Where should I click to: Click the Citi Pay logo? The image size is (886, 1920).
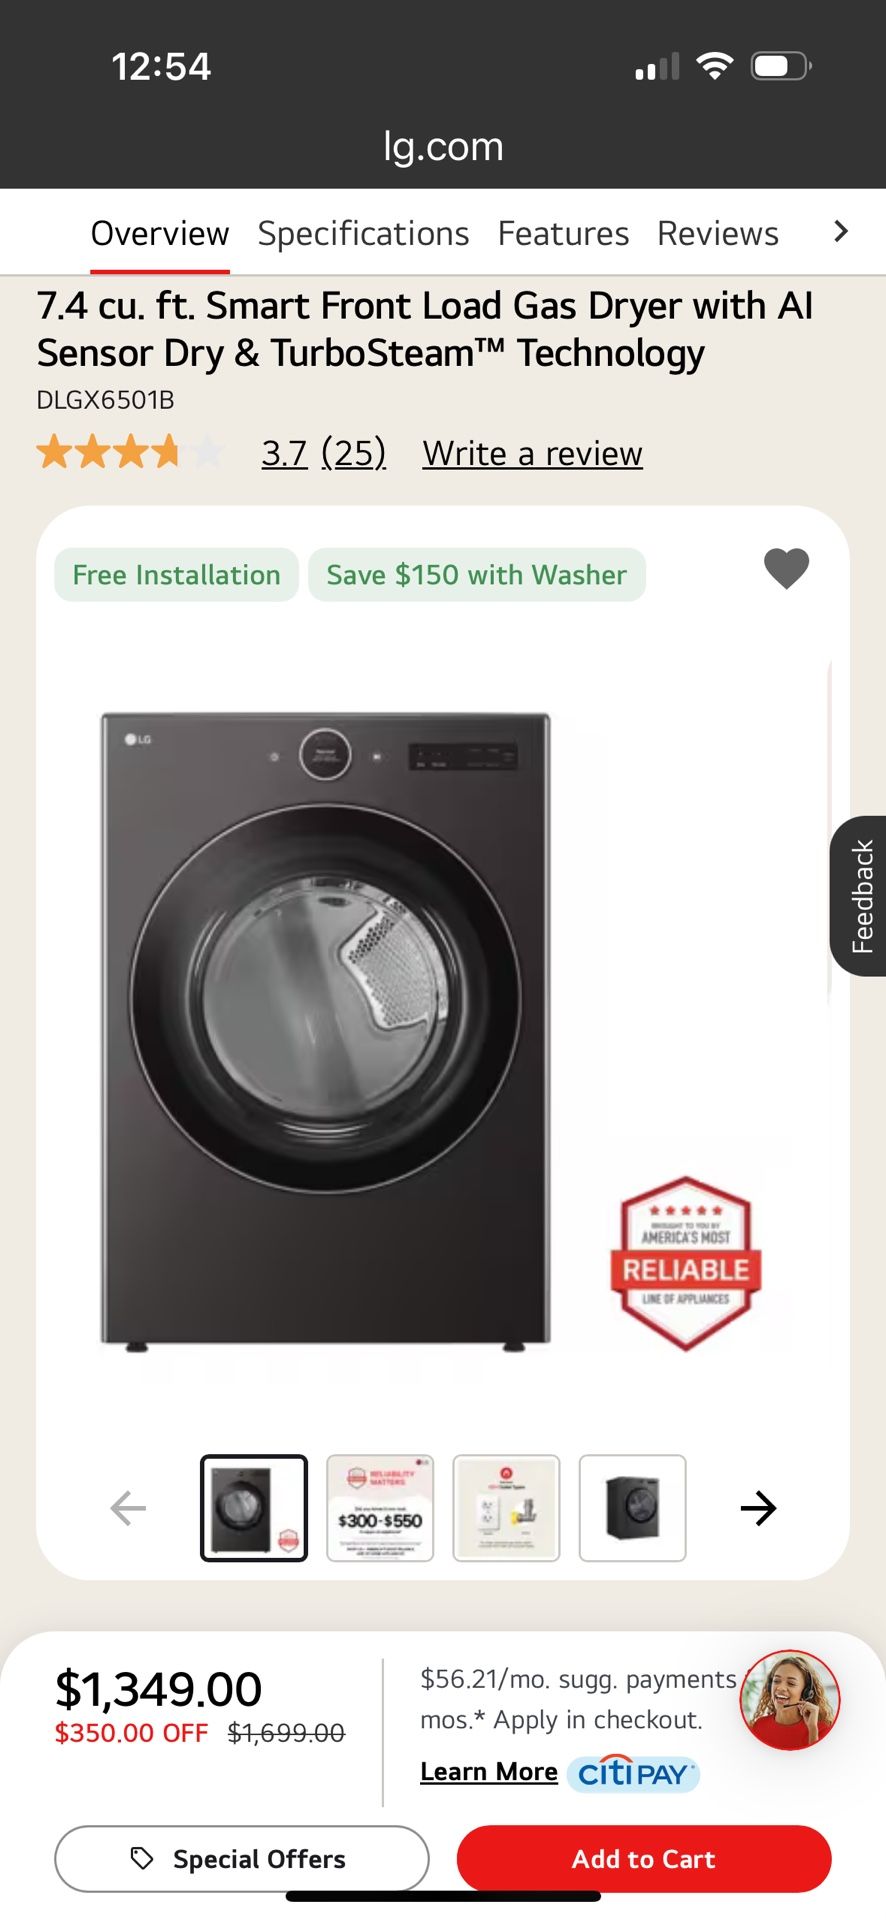[633, 1774]
